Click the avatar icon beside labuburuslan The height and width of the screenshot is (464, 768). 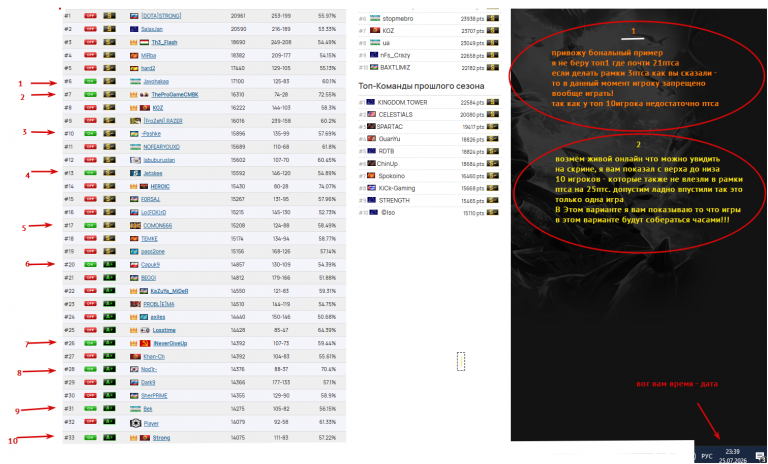pos(135,160)
